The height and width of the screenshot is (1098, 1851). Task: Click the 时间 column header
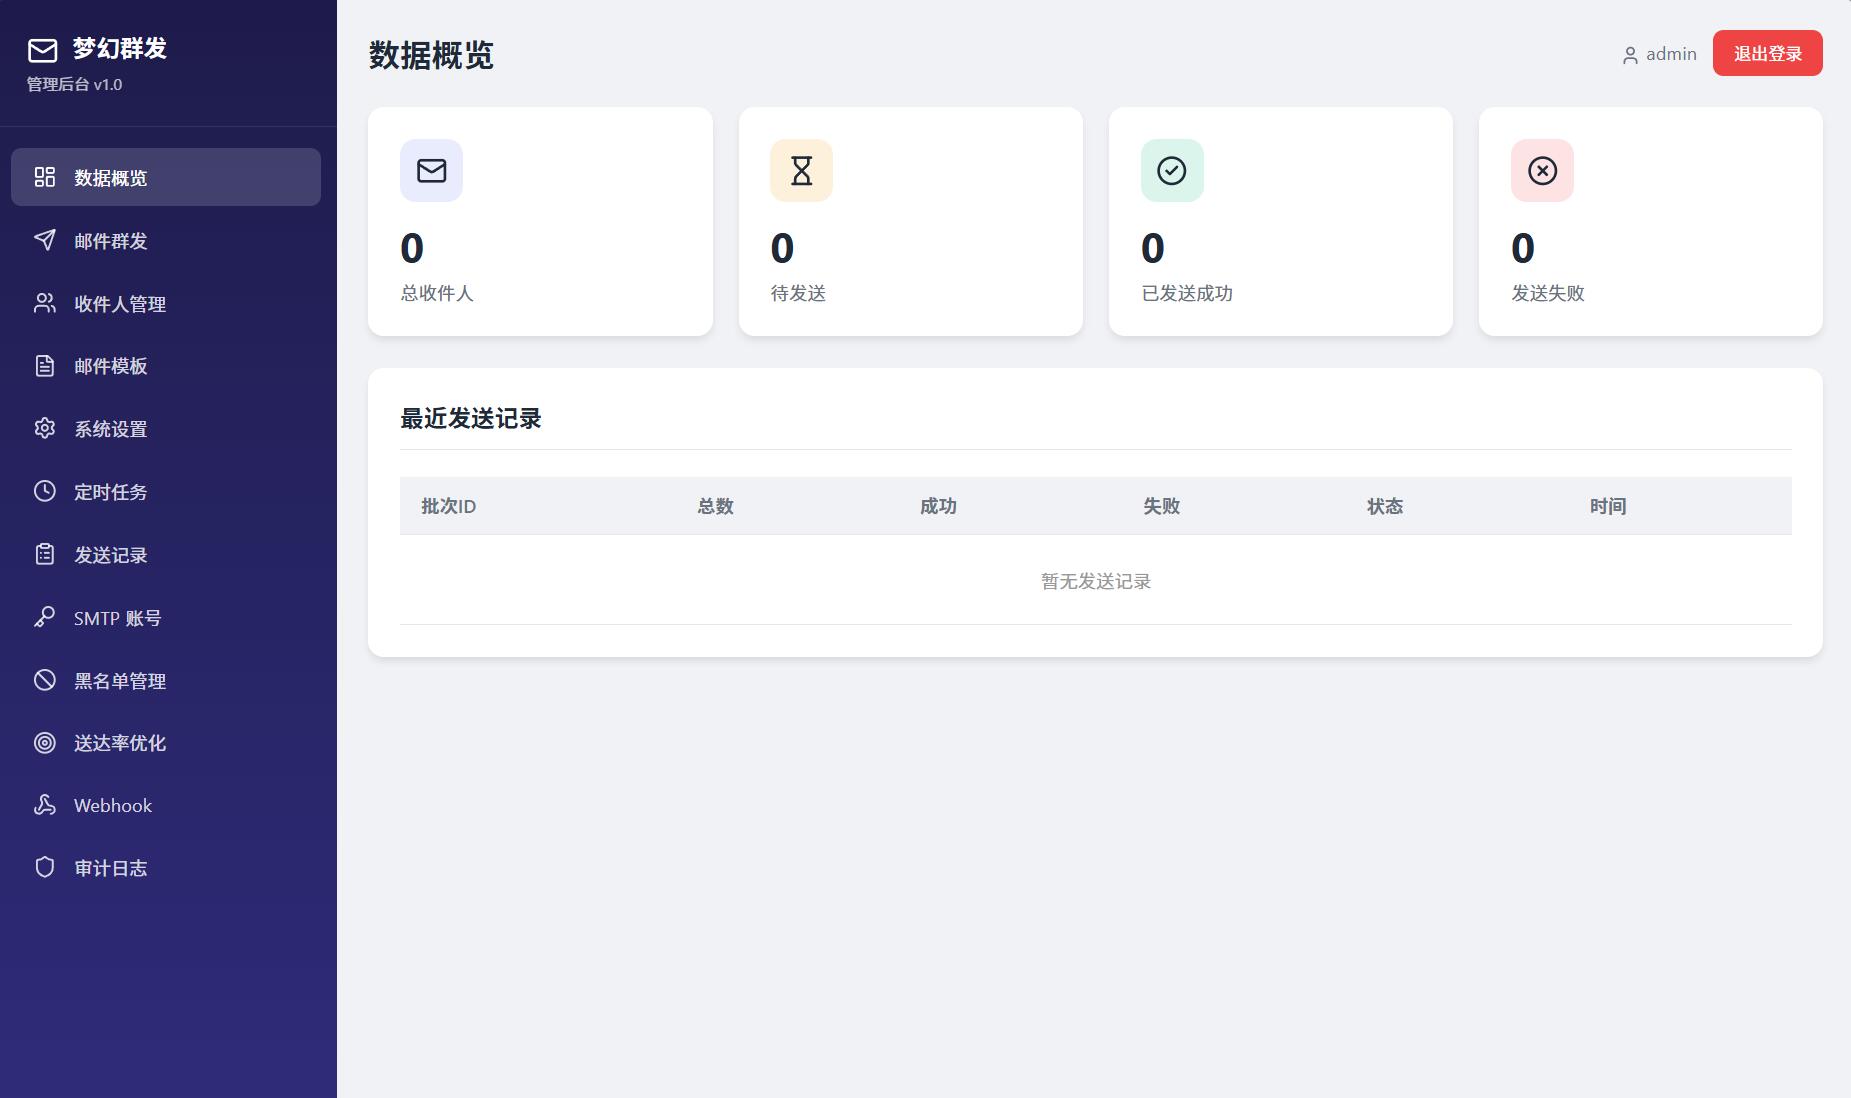pyautogui.click(x=1608, y=506)
